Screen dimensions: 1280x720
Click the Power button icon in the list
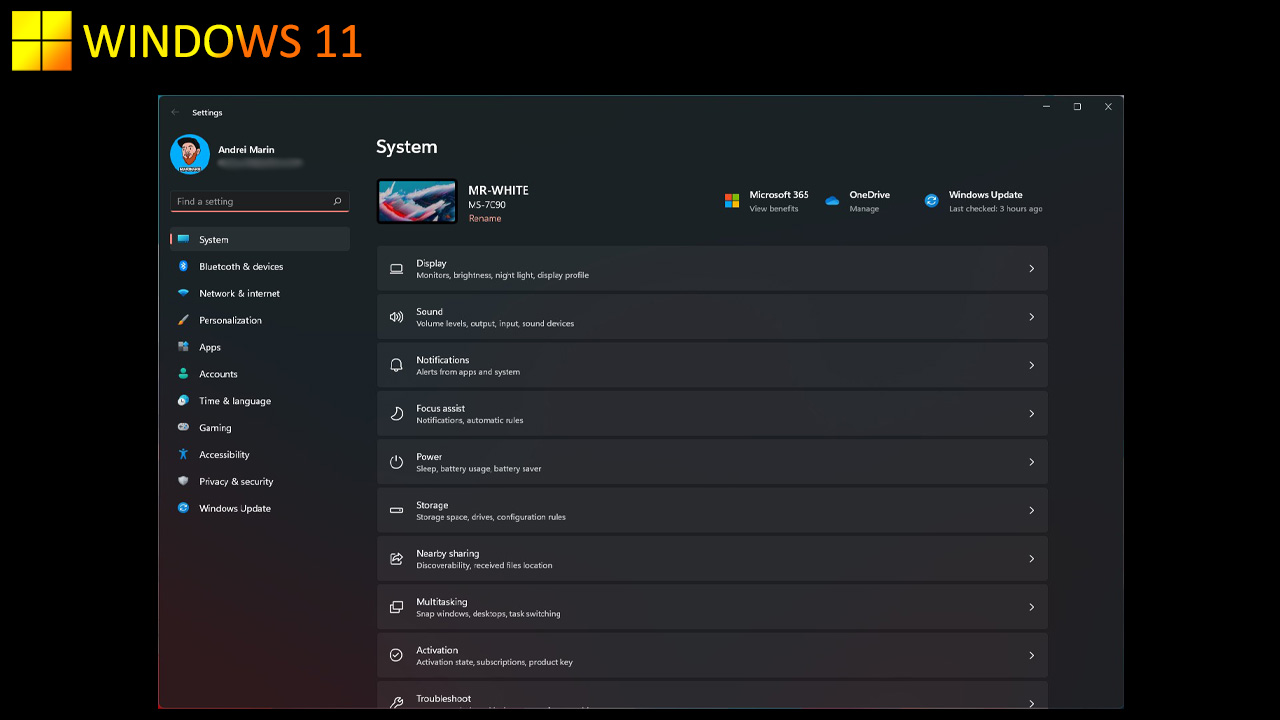(396, 462)
